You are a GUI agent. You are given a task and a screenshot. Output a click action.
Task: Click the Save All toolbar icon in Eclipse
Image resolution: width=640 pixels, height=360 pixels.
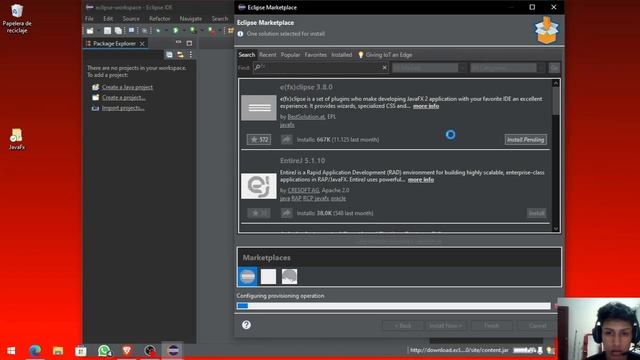118,31
